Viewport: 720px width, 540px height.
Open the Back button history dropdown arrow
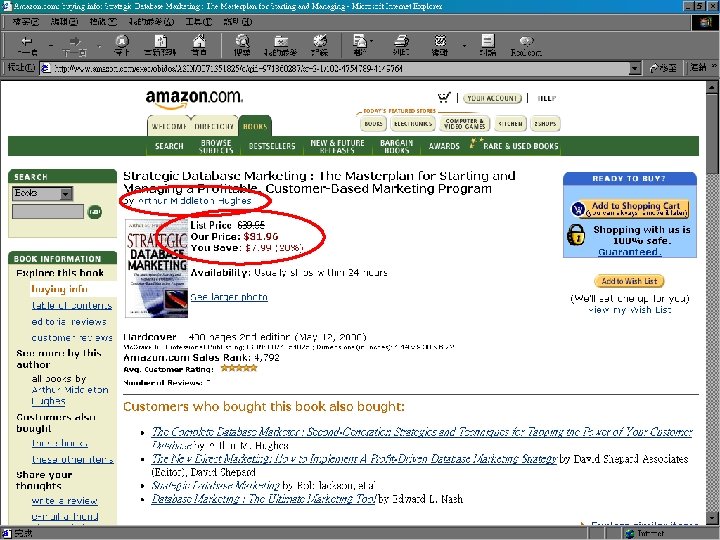(51, 45)
